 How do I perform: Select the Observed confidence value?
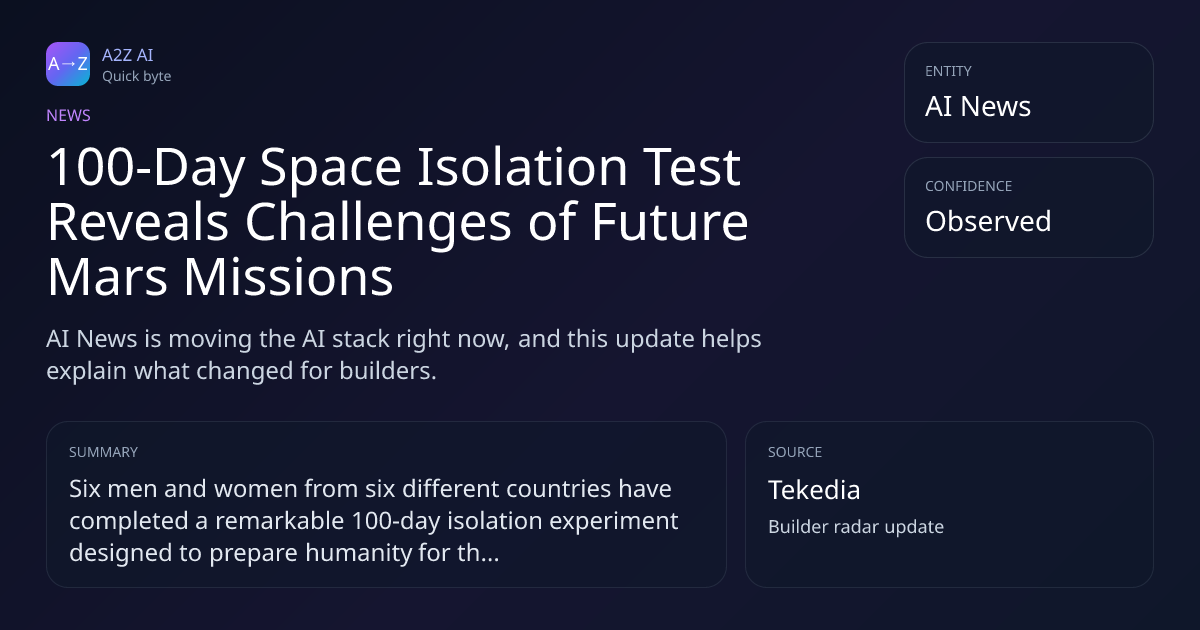[x=988, y=221]
